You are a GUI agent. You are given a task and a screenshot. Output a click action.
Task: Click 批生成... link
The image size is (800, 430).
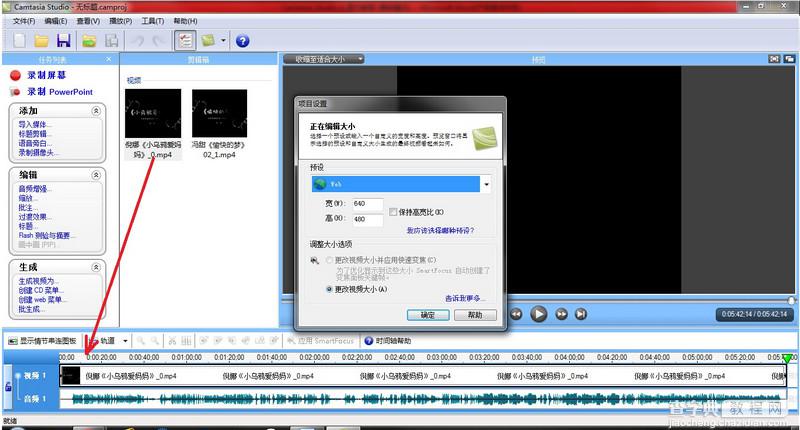tap(31, 309)
